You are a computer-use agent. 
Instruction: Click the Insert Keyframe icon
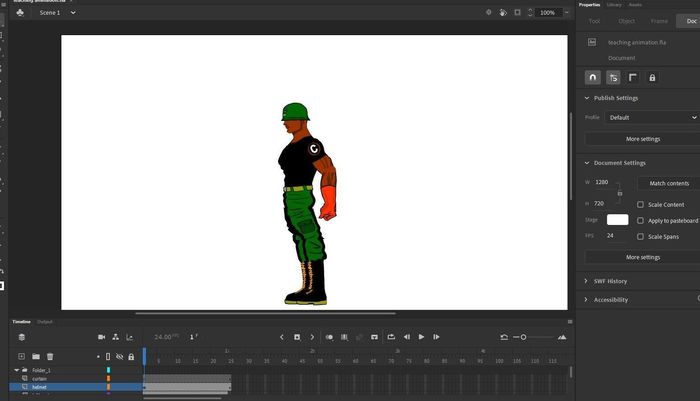(297, 337)
